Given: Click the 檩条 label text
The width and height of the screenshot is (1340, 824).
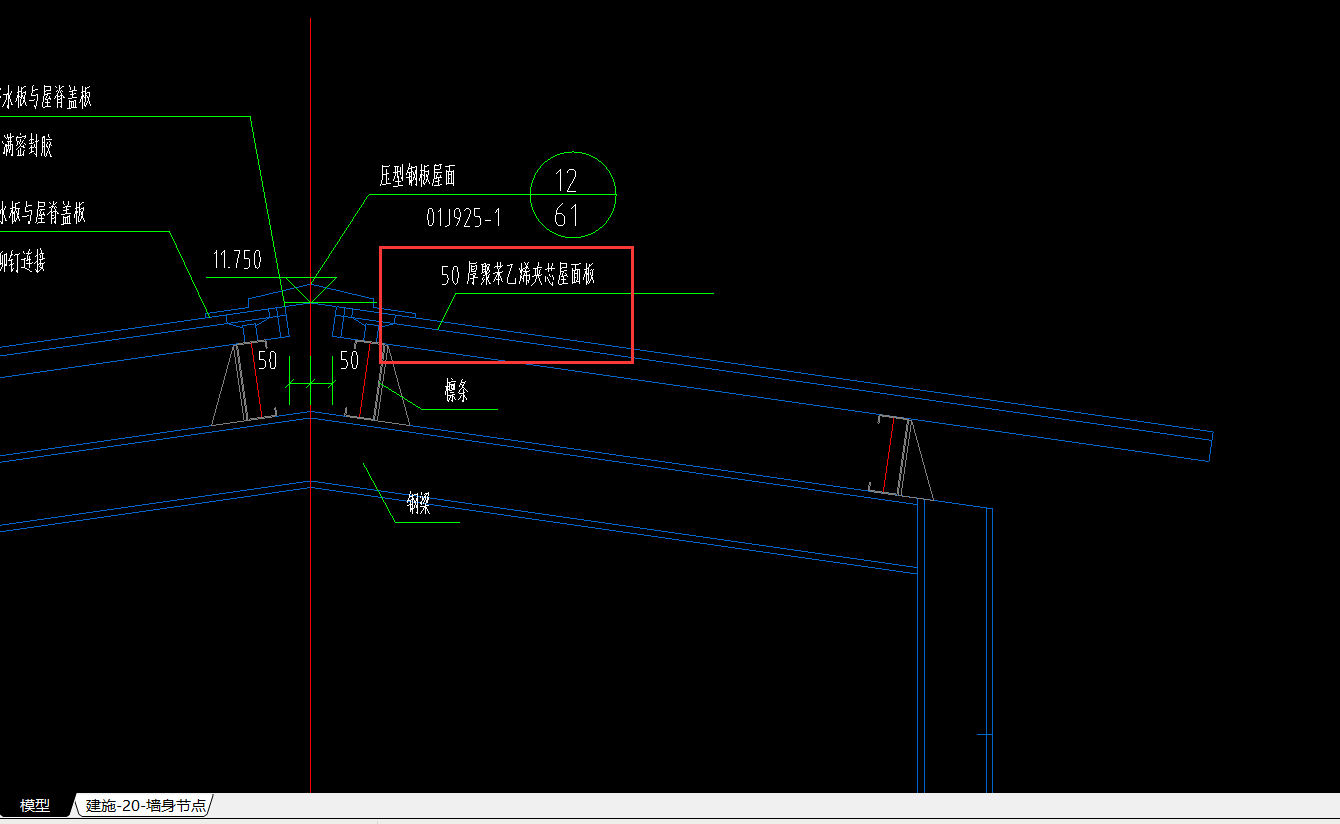Looking at the screenshot, I should [457, 391].
